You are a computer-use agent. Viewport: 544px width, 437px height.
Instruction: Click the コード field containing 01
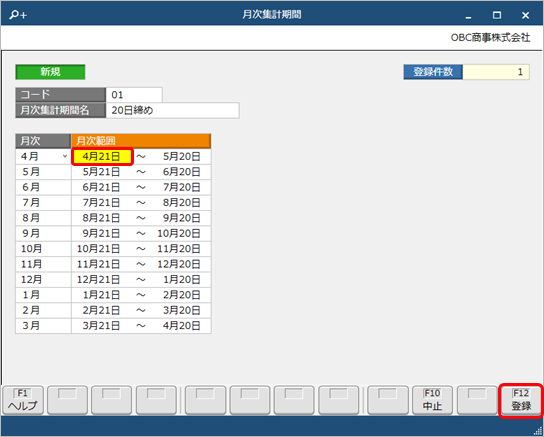[x=134, y=95]
